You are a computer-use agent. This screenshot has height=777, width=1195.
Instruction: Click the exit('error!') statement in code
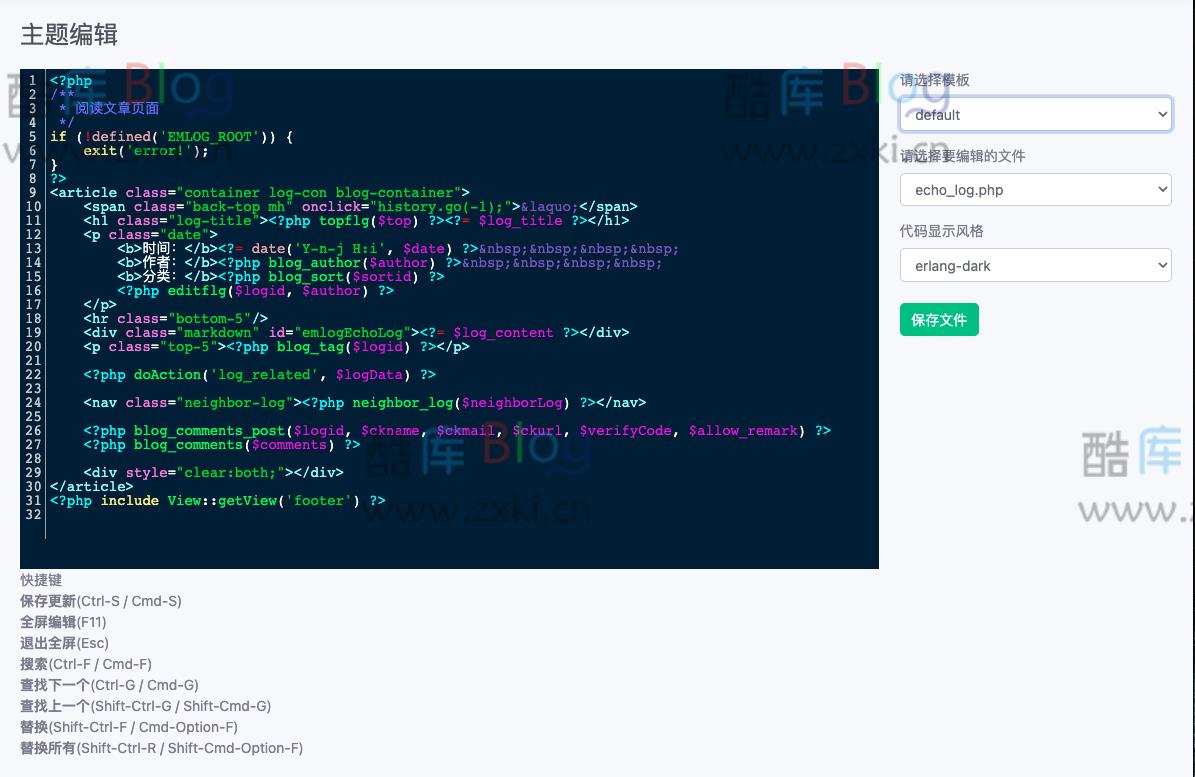coord(146,151)
